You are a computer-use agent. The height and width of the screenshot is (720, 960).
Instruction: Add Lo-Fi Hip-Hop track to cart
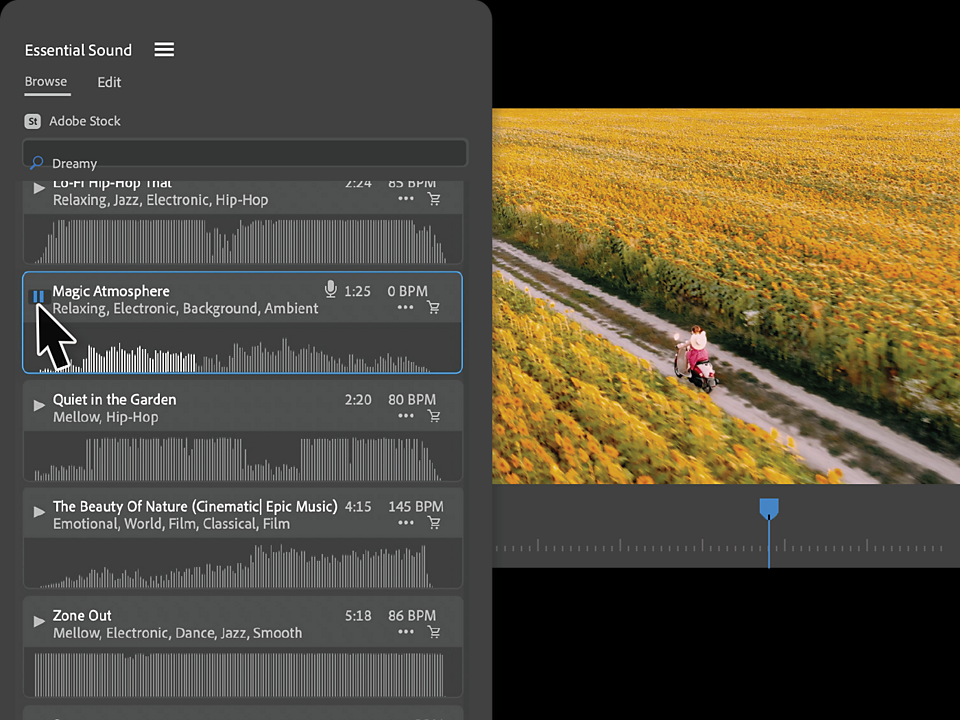[434, 198]
